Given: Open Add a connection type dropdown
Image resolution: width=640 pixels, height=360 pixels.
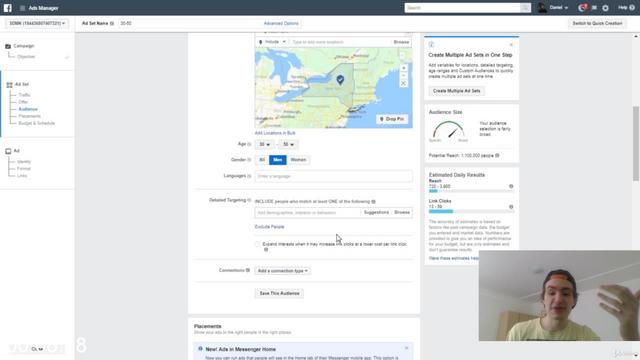Looking at the screenshot, I should point(282,271).
